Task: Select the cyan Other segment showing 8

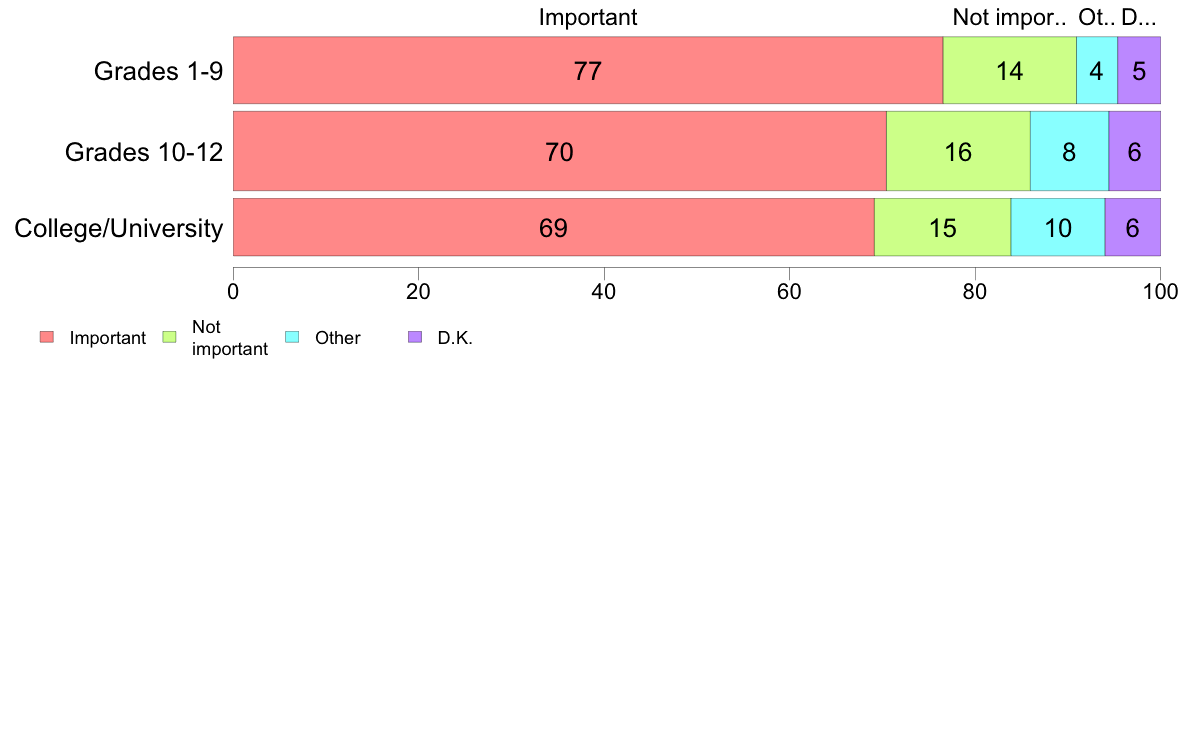Action: 1070,151
